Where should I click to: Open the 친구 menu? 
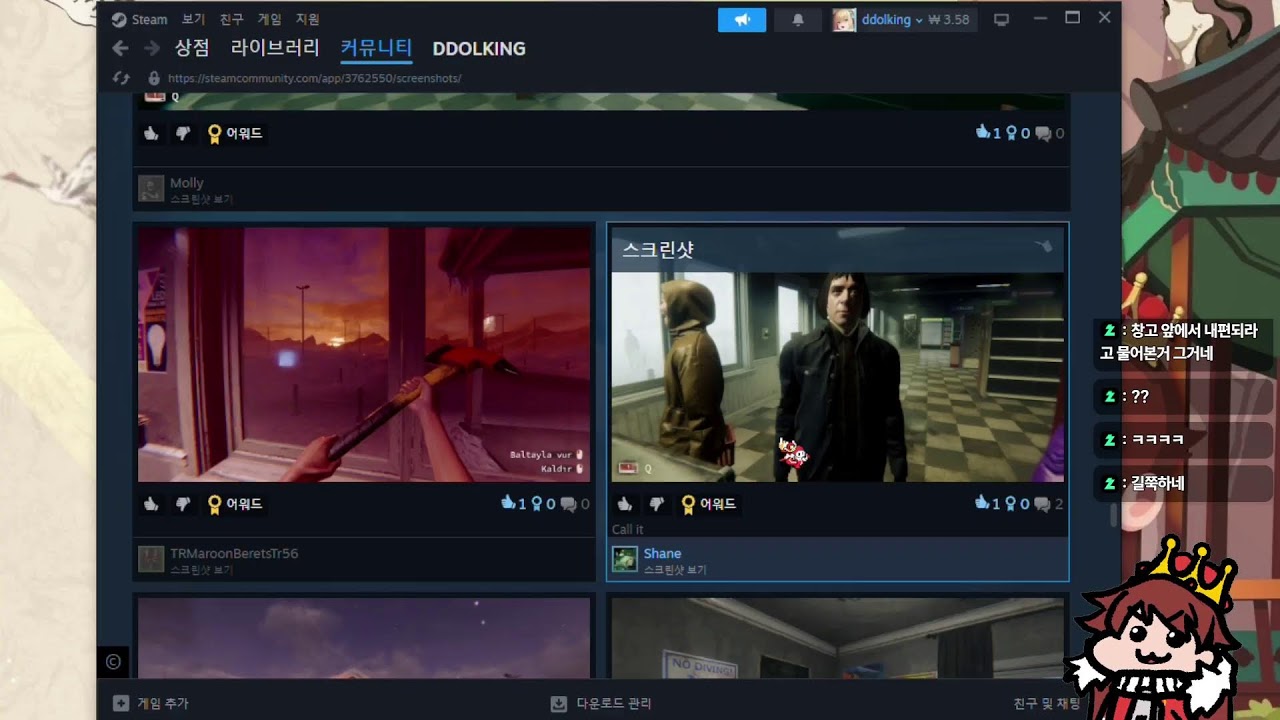point(231,19)
